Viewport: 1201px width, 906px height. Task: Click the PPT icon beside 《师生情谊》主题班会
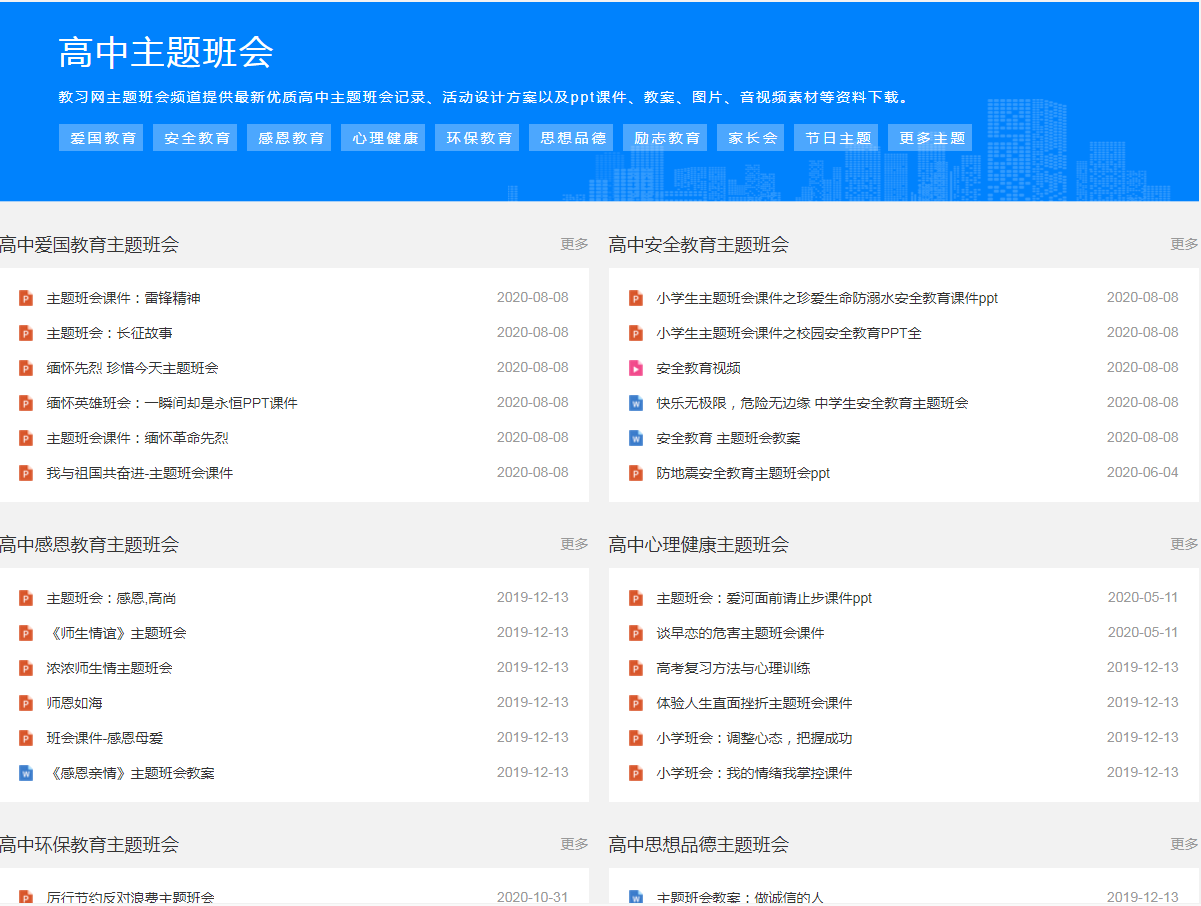point(26,633)
